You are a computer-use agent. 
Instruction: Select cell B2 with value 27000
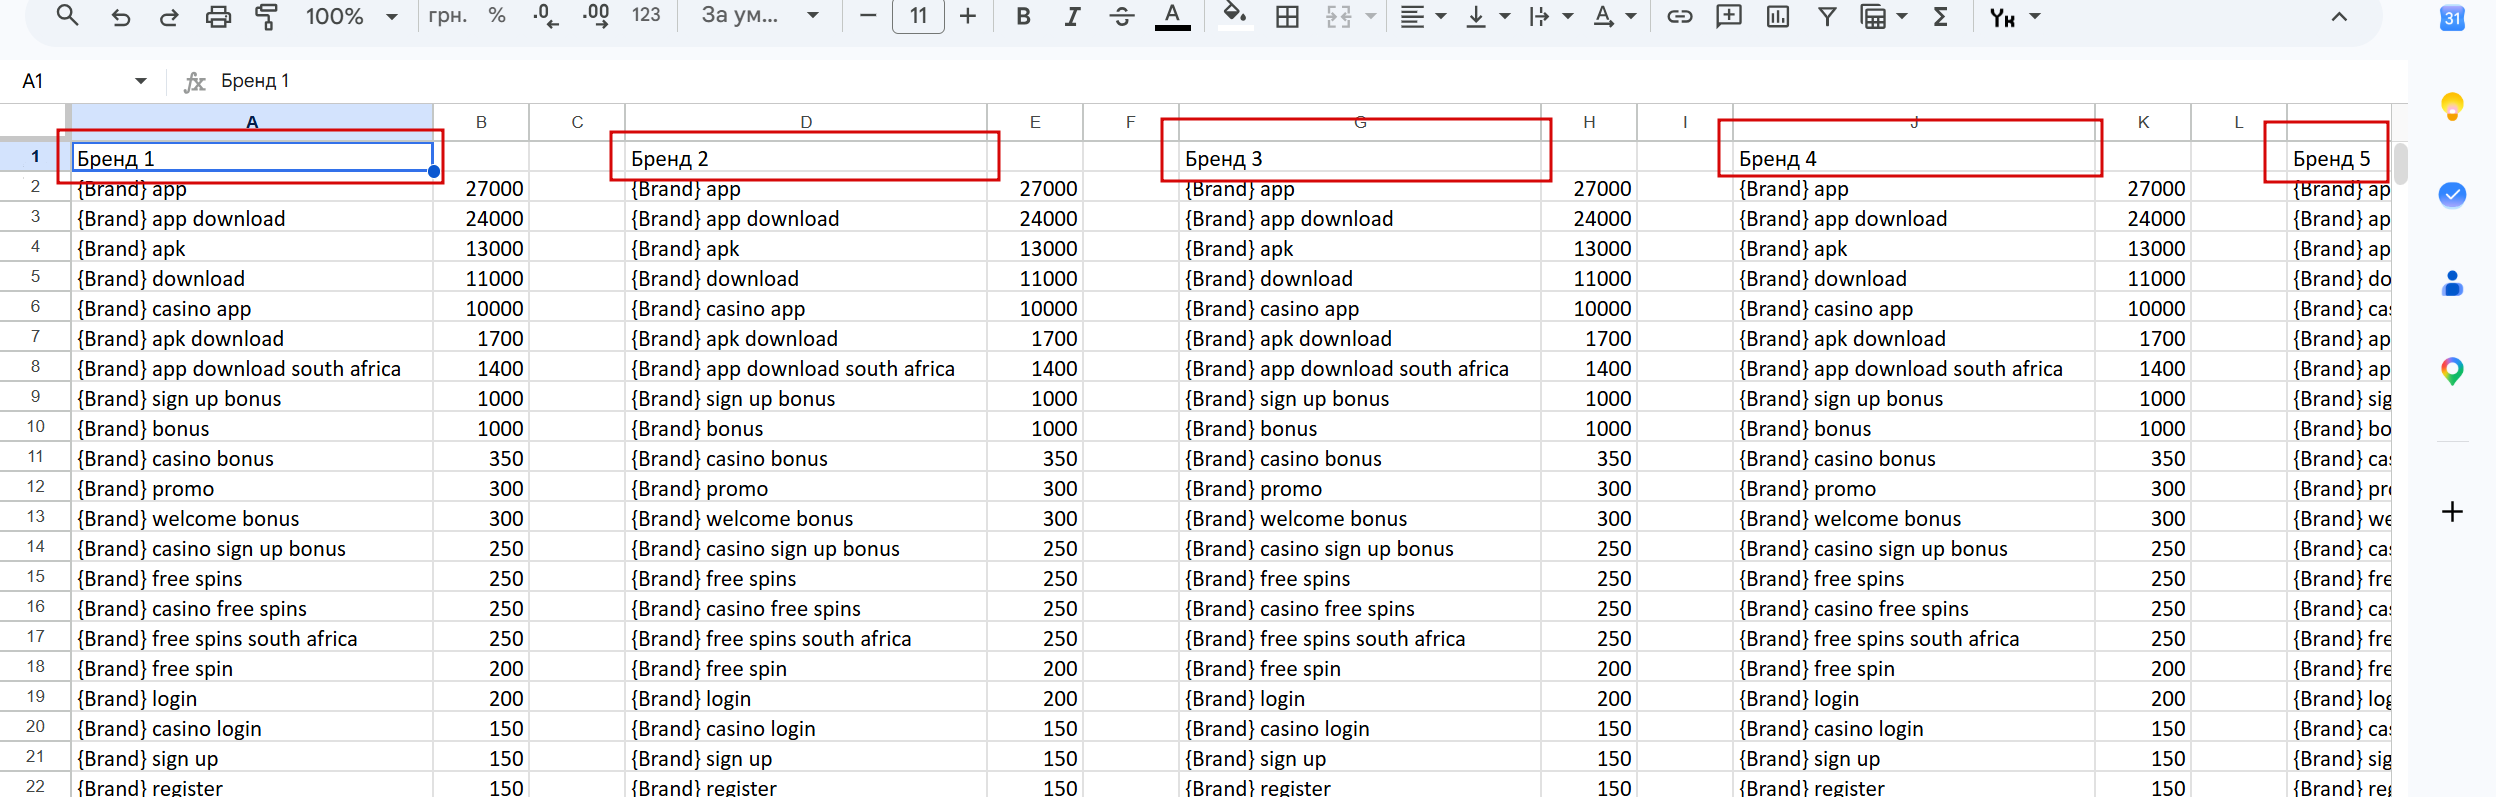pos(481,188)
